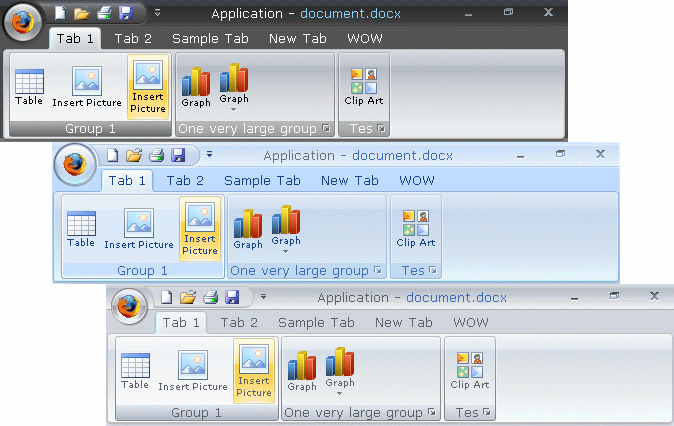Switch to the WOW tab in the blue window
674x426 pixels.
coord(417,180)
